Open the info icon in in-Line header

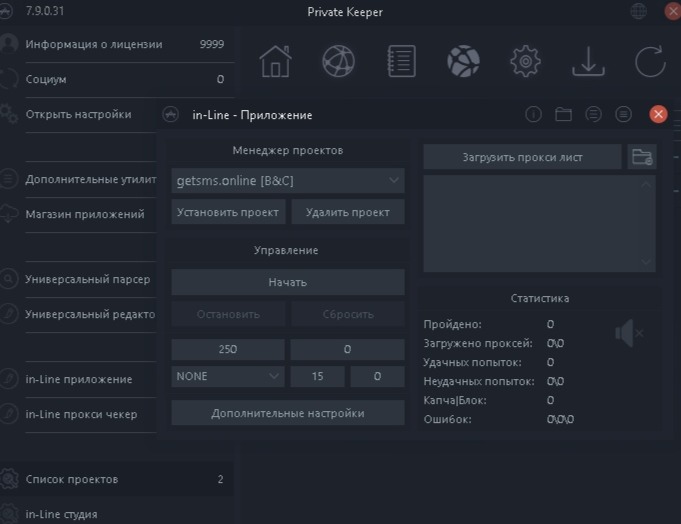coord(533,115)
